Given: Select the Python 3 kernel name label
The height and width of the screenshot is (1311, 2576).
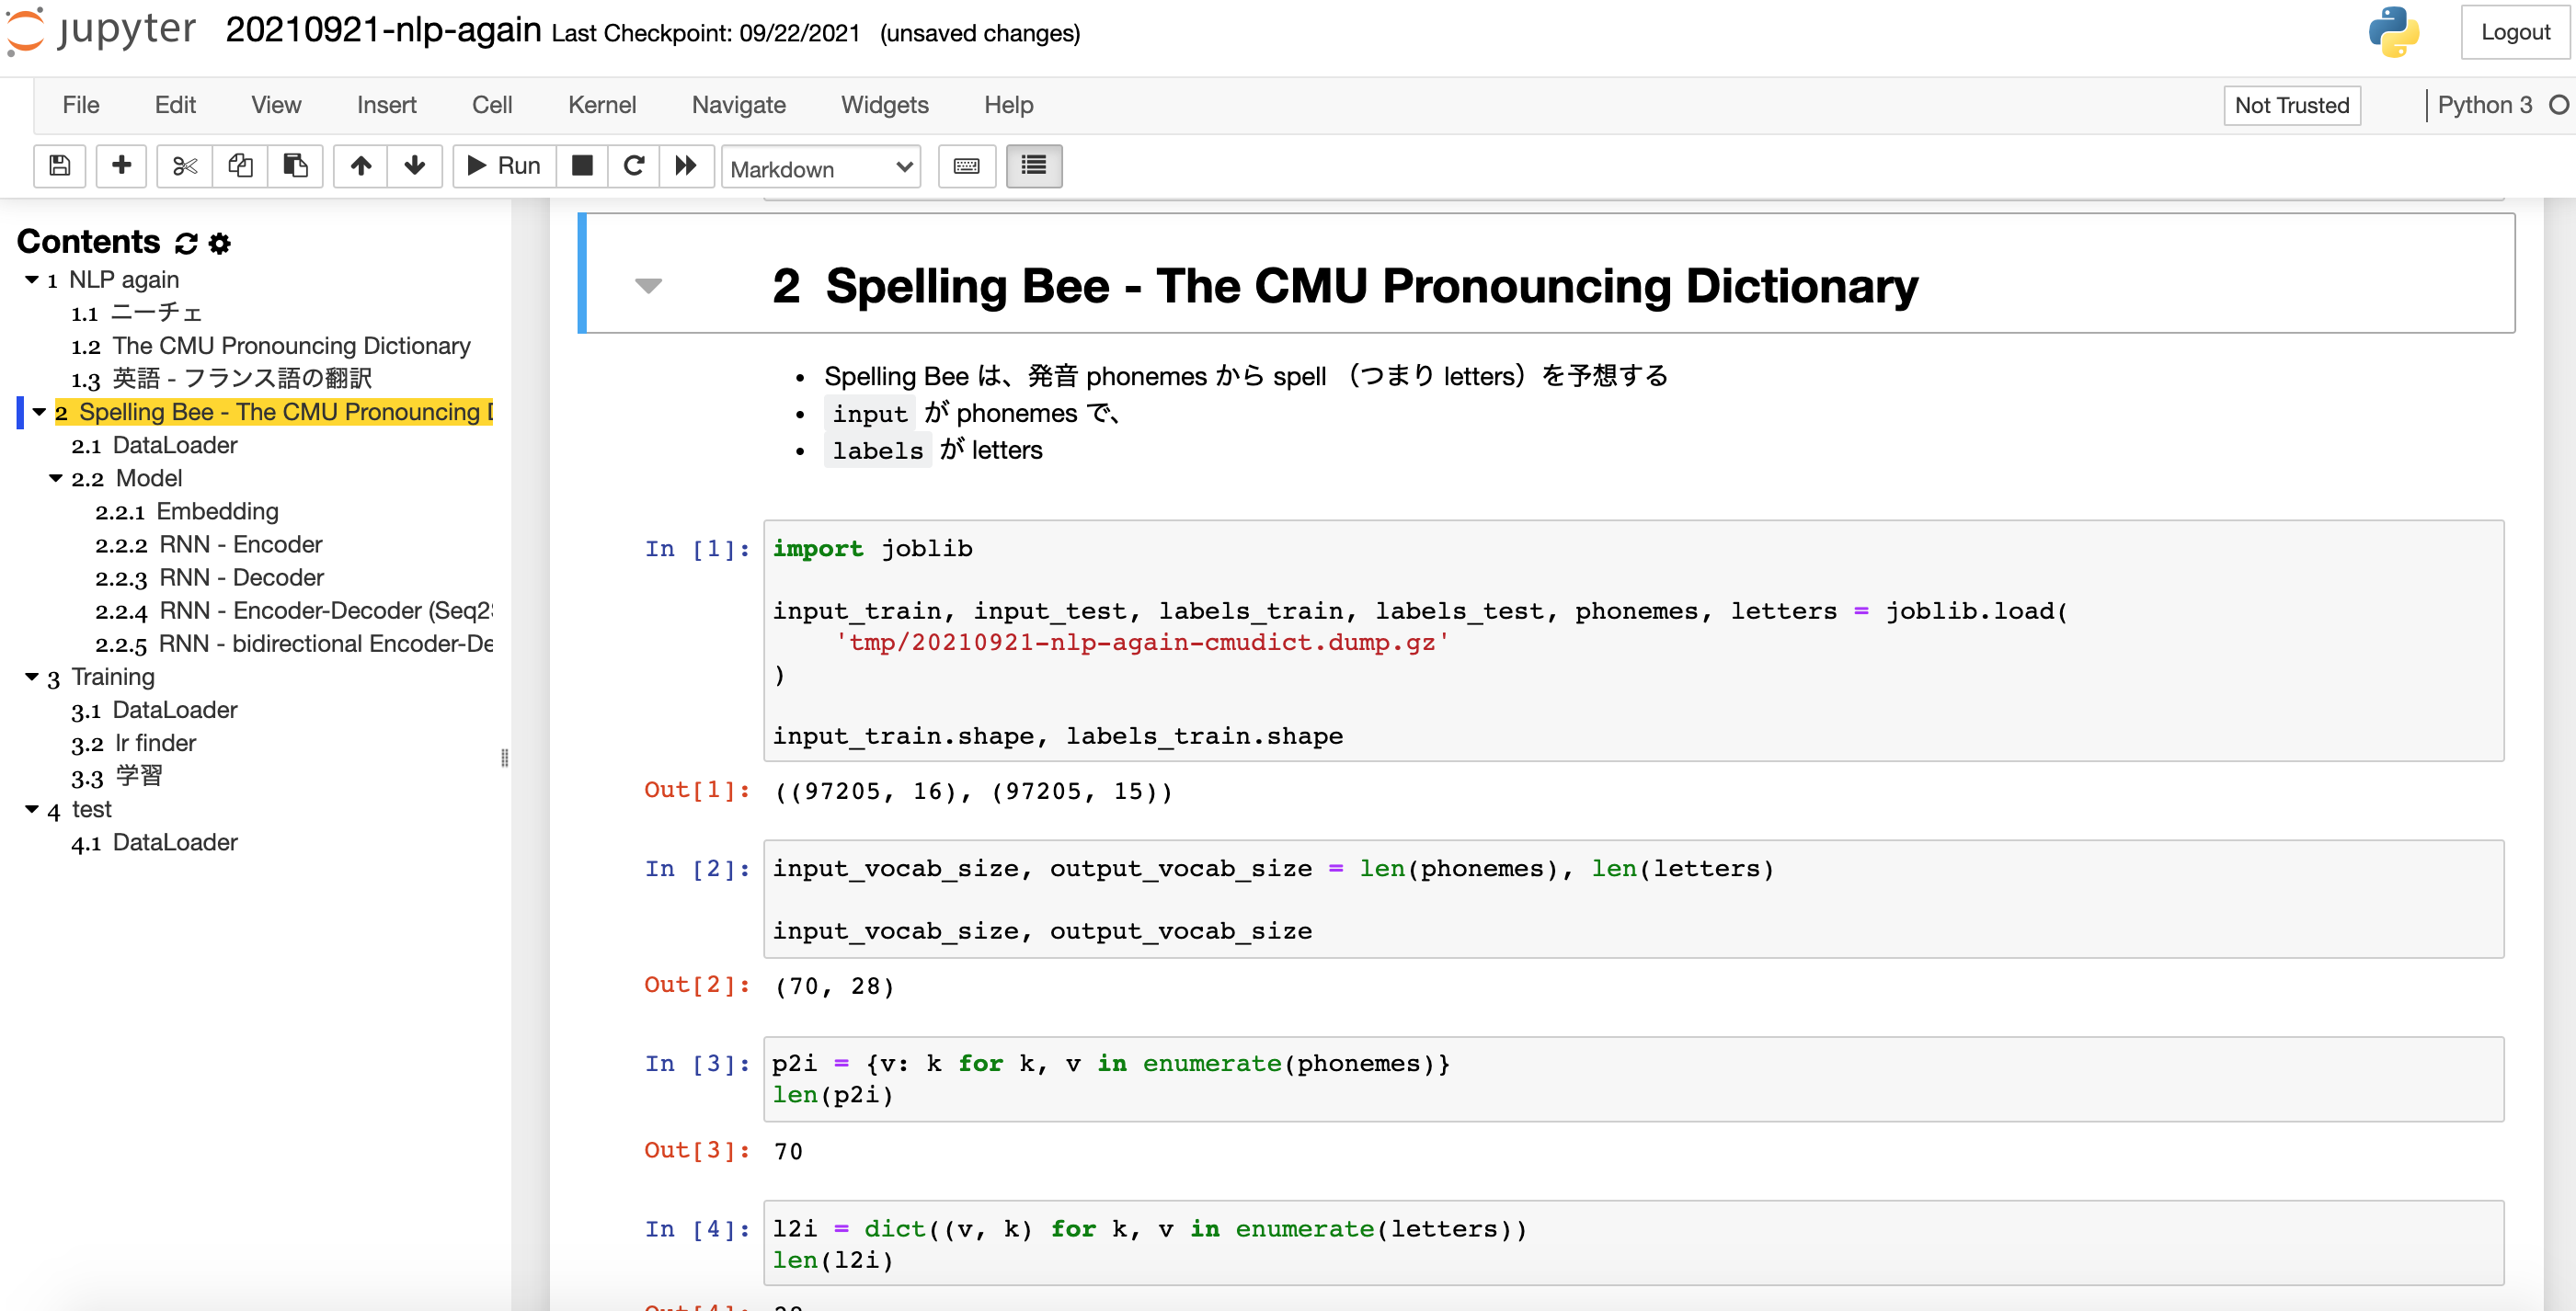Looking at the screenshot, I should pos(2484,105).
